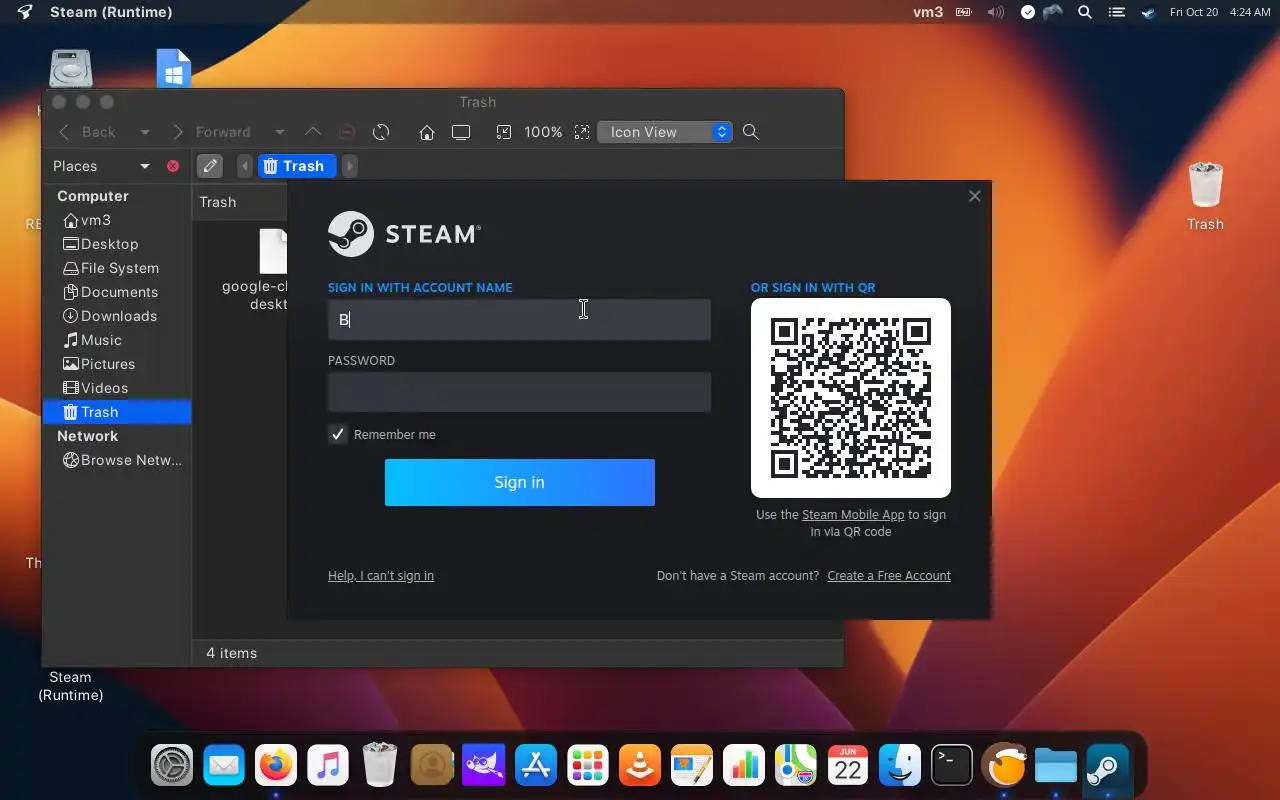Open the Steam tray icon in menu bar

pyautogui.click(x=1148, y=12)
